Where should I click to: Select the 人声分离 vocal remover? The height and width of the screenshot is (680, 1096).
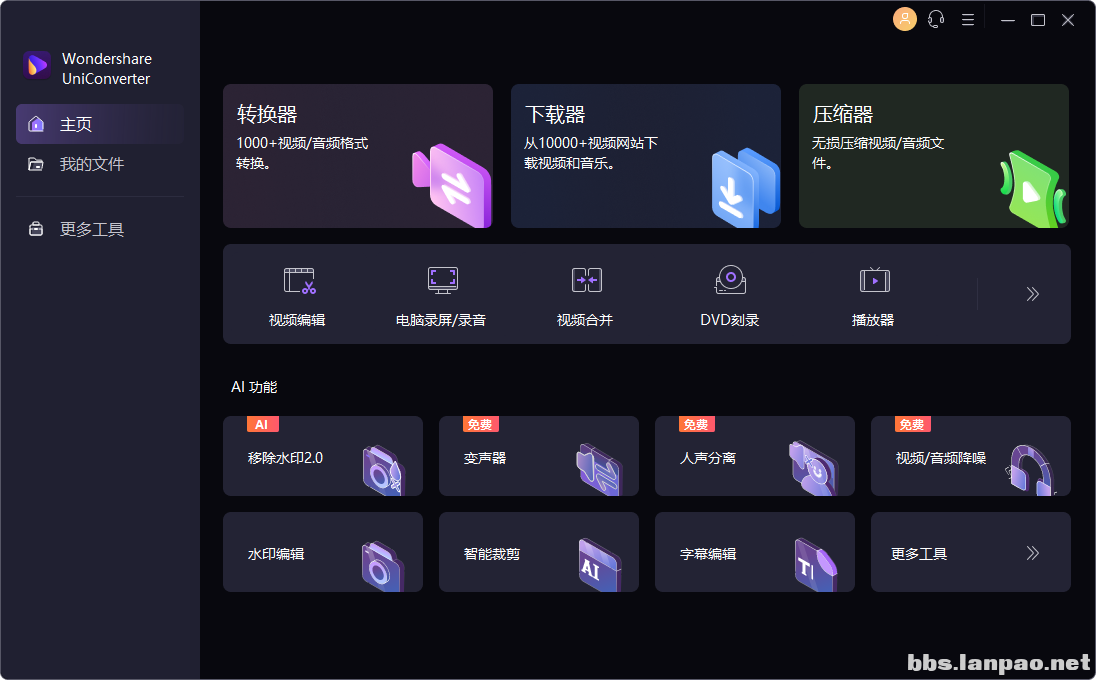[754, 457]
